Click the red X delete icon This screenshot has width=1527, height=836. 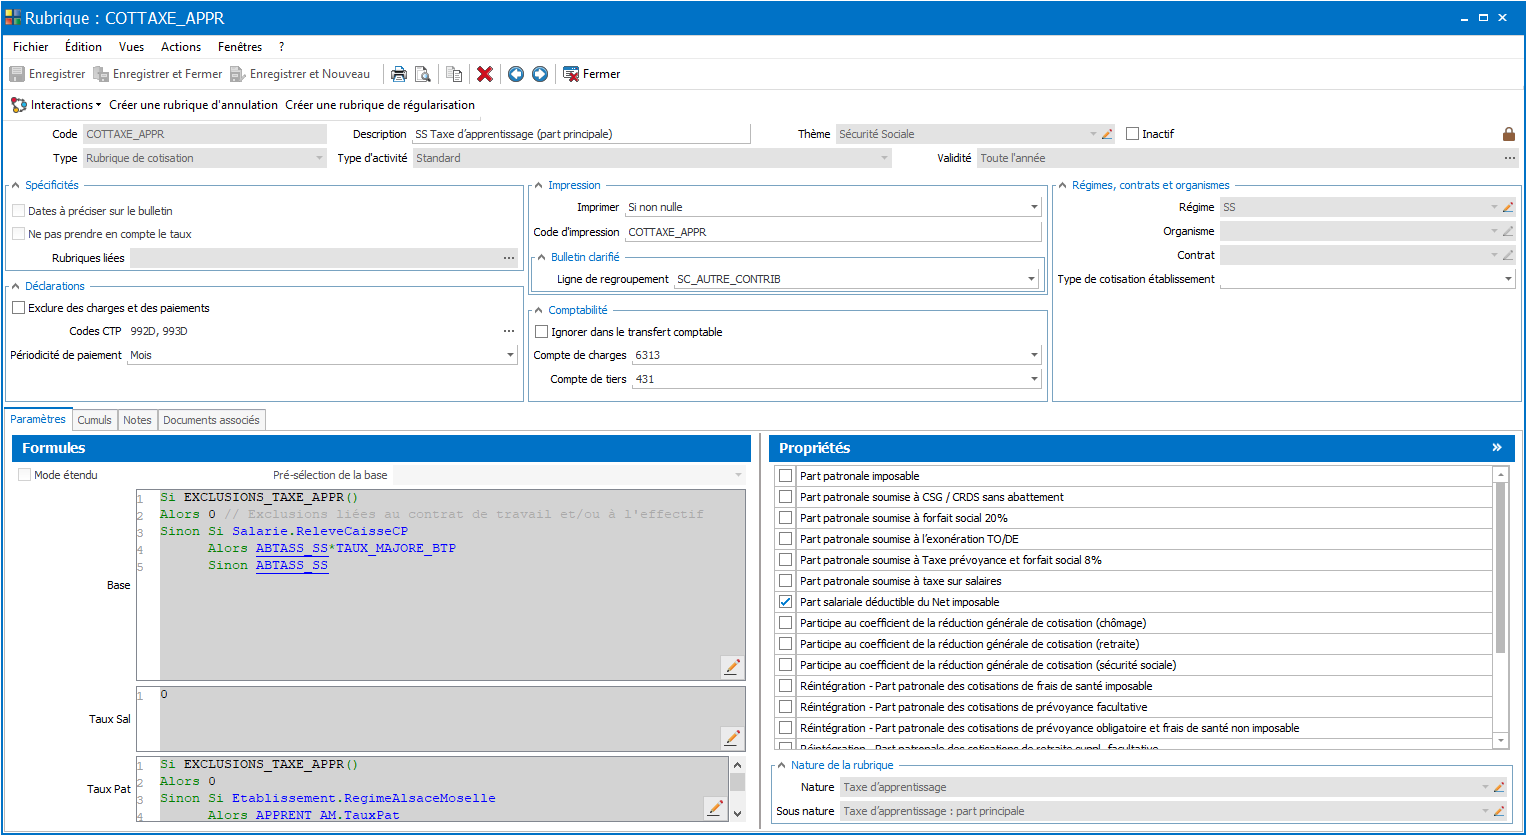tap(485, 74)
